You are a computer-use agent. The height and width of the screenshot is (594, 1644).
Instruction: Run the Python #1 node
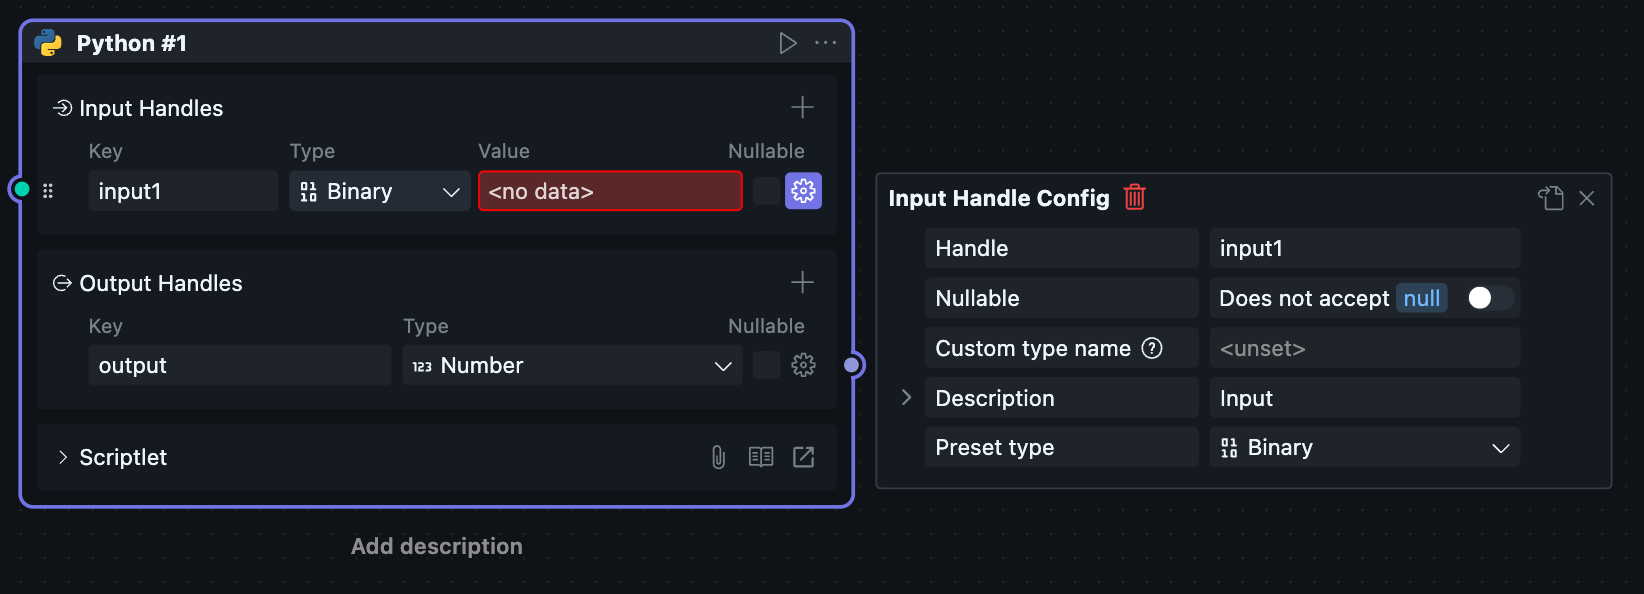click(x=788, y=43)
